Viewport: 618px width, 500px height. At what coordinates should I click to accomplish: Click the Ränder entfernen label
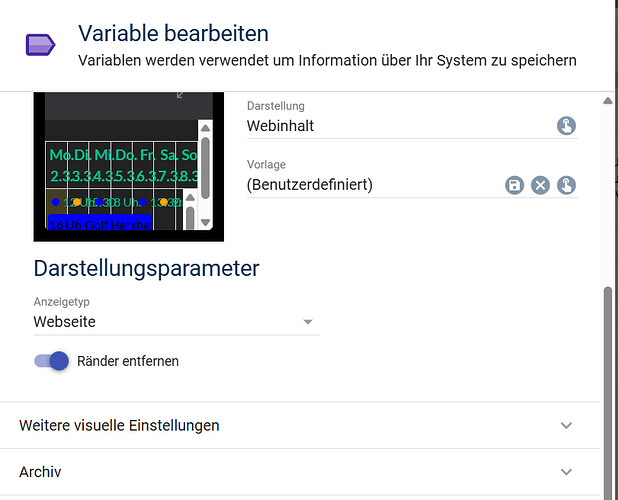pos(128,360)
